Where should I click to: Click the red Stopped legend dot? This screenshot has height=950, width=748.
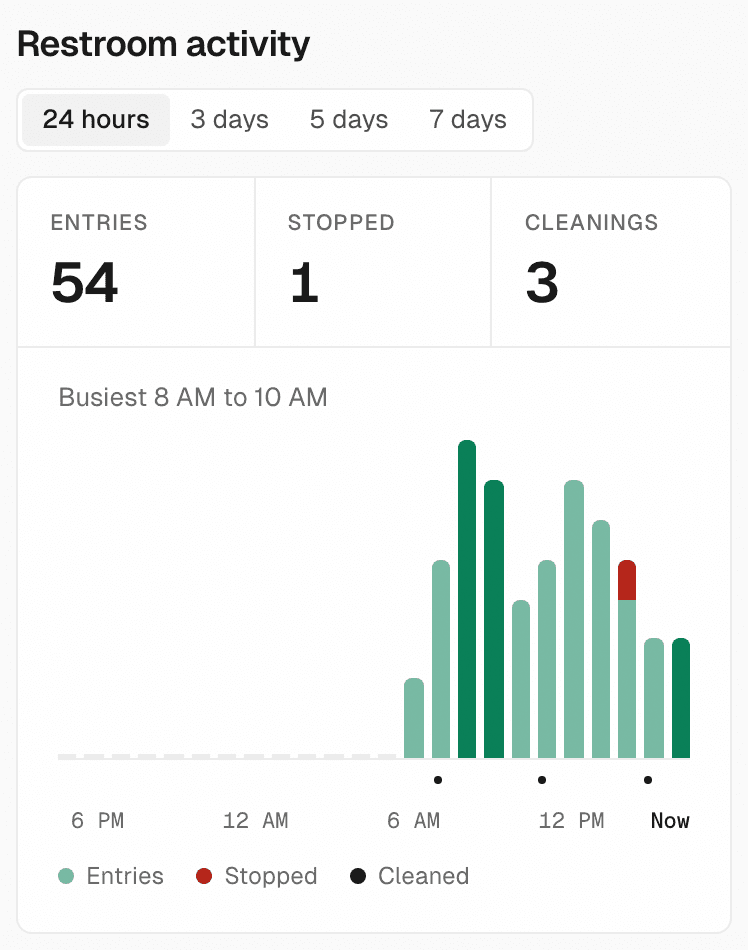point(204,876)
